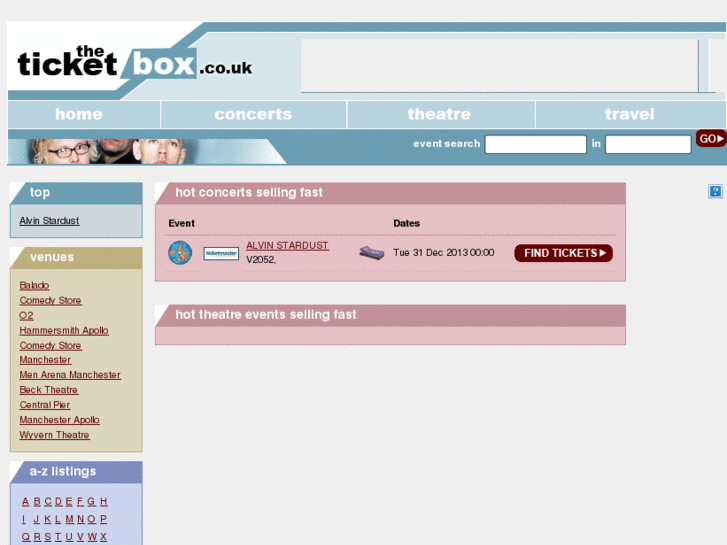Open the Hammersmith Apollo venue link
Viewport: 727px width, 545px height.
pyautogui.click(x=64, y=331)
